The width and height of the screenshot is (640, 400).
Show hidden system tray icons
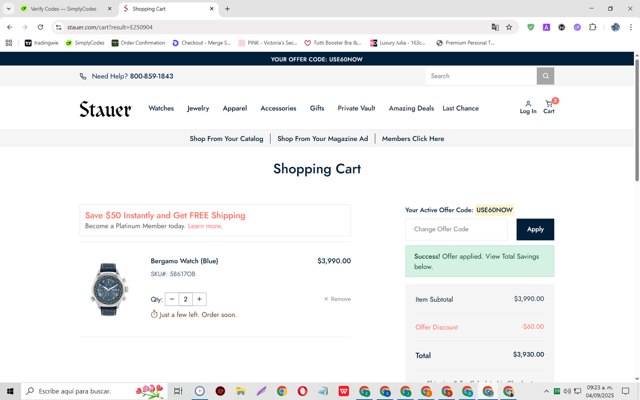click(546, 391)
